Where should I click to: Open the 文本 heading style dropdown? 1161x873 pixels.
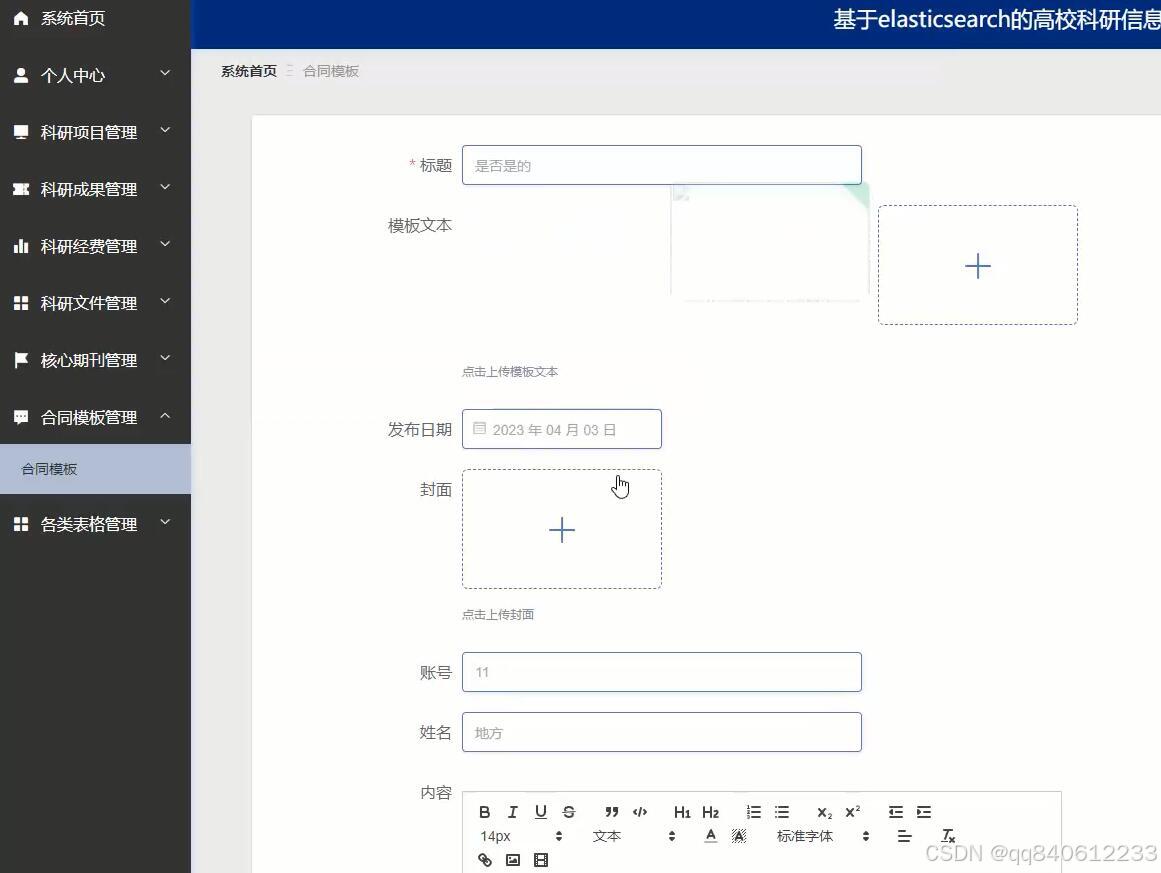pyautogui.click(x=634, y=836)
